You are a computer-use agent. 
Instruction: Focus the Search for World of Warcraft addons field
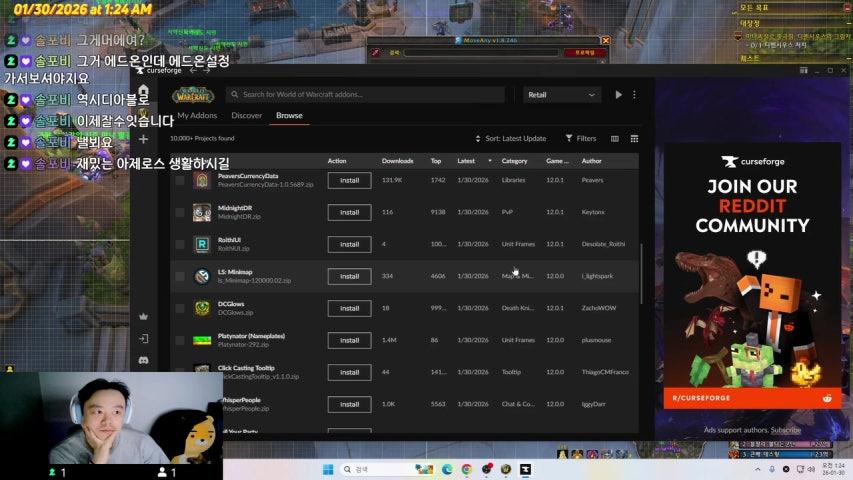(365, 95)
